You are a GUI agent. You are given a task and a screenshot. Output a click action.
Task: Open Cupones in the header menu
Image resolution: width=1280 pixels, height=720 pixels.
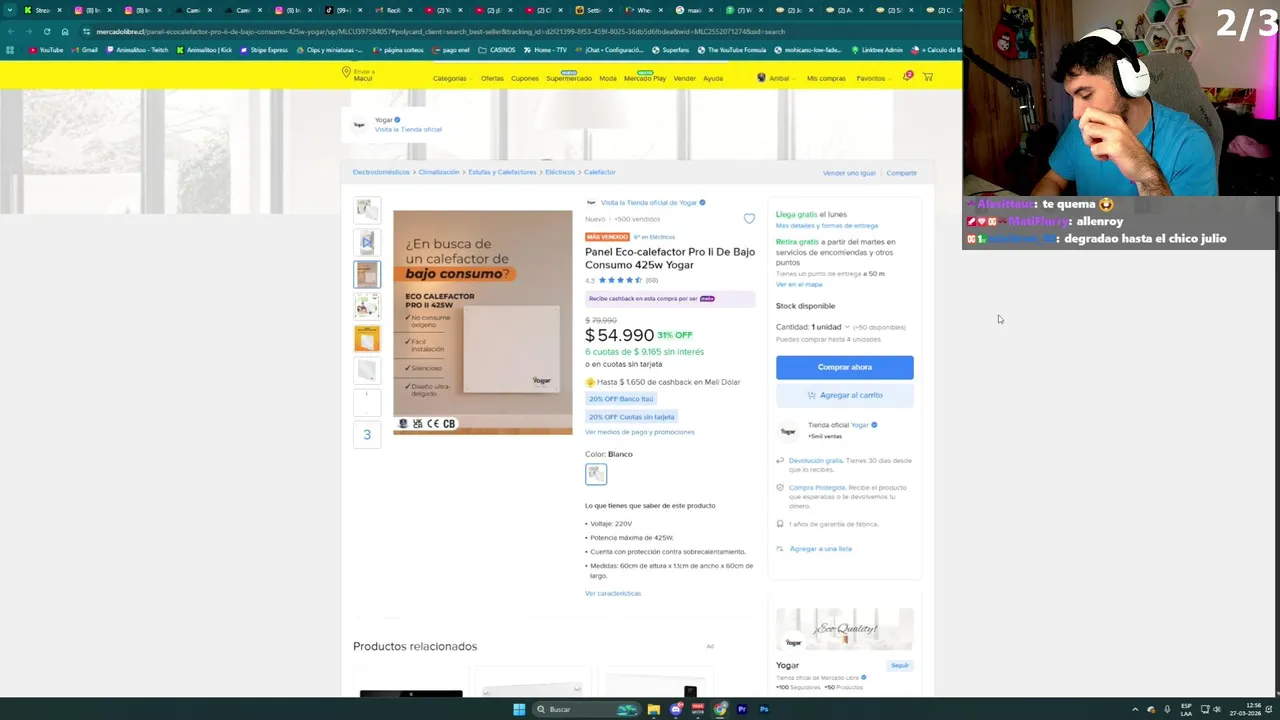click(x=525, y=78)
